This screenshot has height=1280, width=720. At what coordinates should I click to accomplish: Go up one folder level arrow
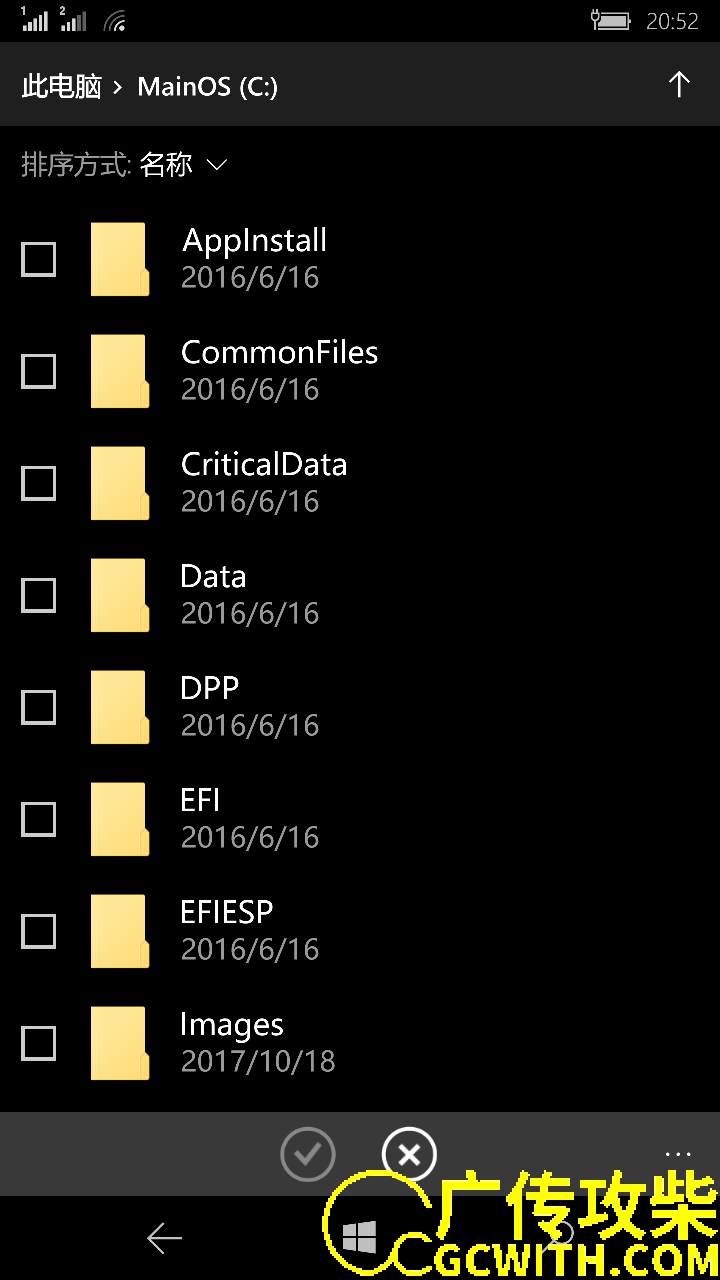pyautogui.click(x=679, y=85)
